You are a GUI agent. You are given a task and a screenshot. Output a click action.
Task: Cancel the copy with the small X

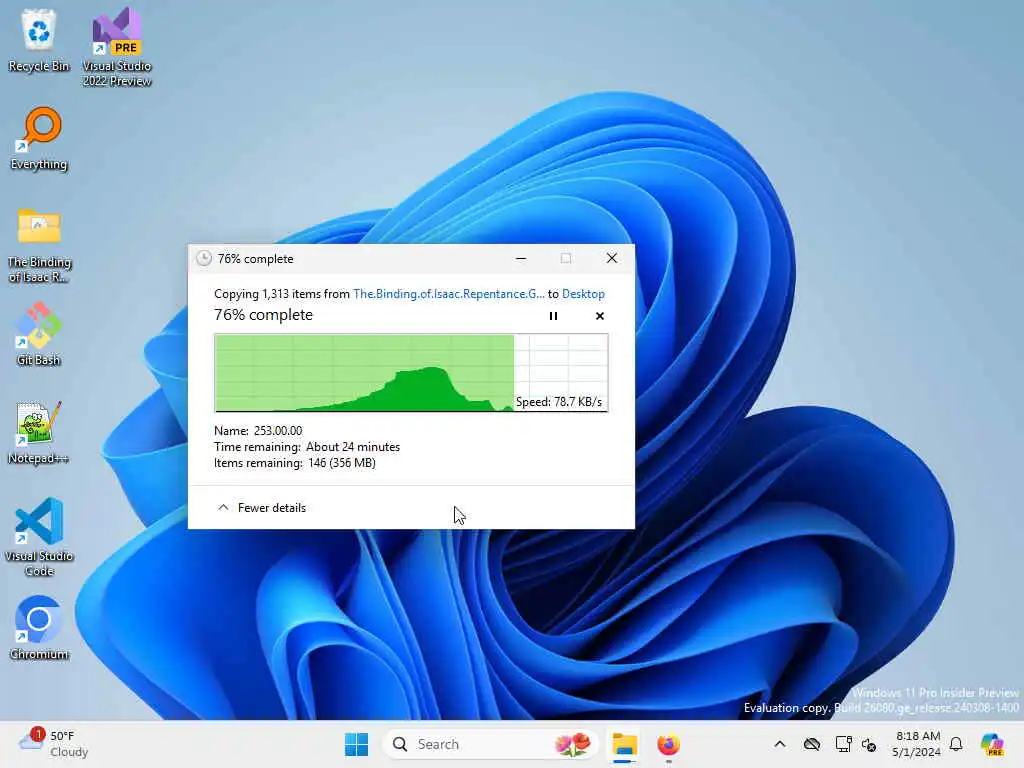coord(600,316)
